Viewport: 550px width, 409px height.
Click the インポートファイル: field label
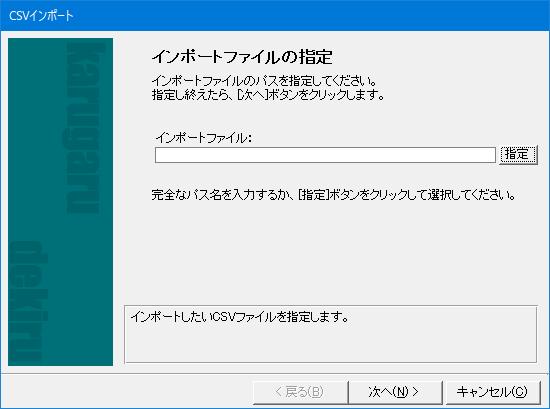[204, 138]
